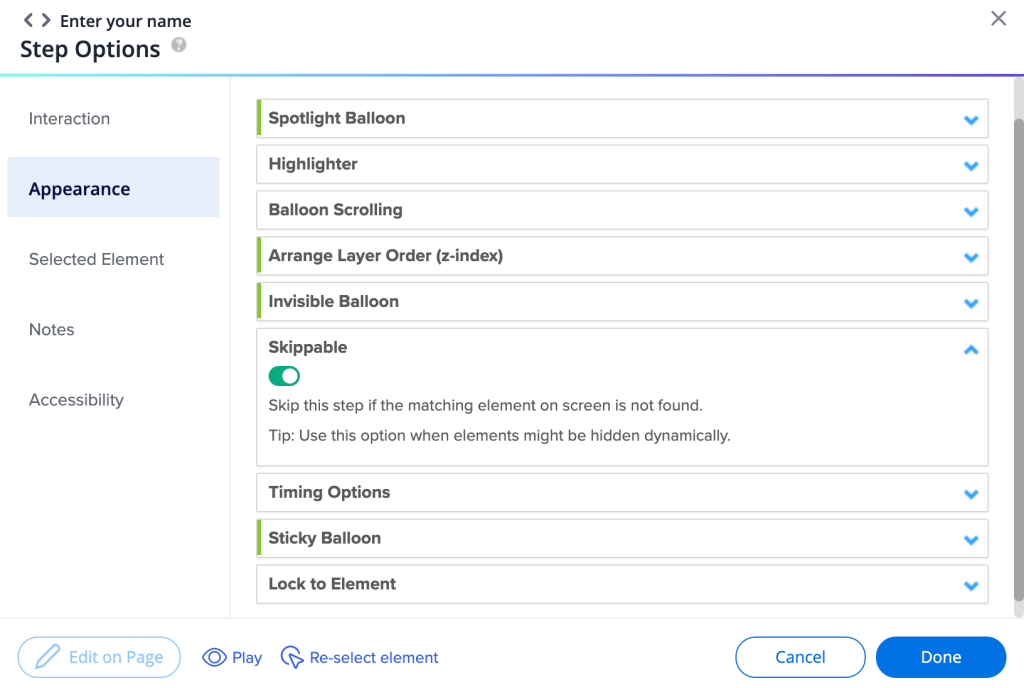Click the next step right arrow icon
Image resolution: width=1024 pixels, height=688 pixels.
(46, 20)
